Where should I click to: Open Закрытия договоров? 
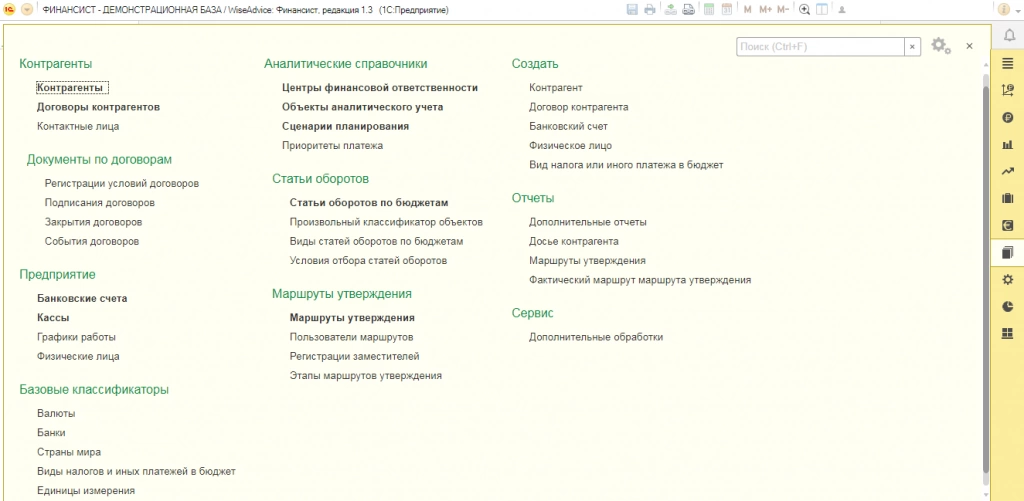tap(93, 222)
